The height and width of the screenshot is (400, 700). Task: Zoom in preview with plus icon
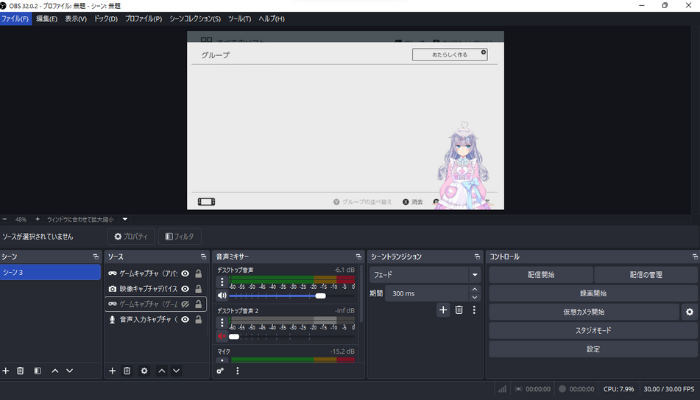(38, 219)
